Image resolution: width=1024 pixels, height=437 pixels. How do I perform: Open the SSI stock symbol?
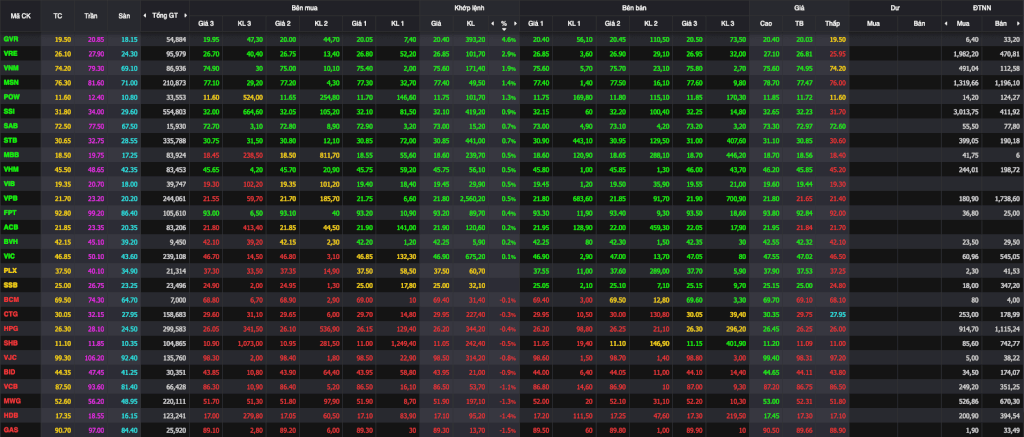click(9, 111)
